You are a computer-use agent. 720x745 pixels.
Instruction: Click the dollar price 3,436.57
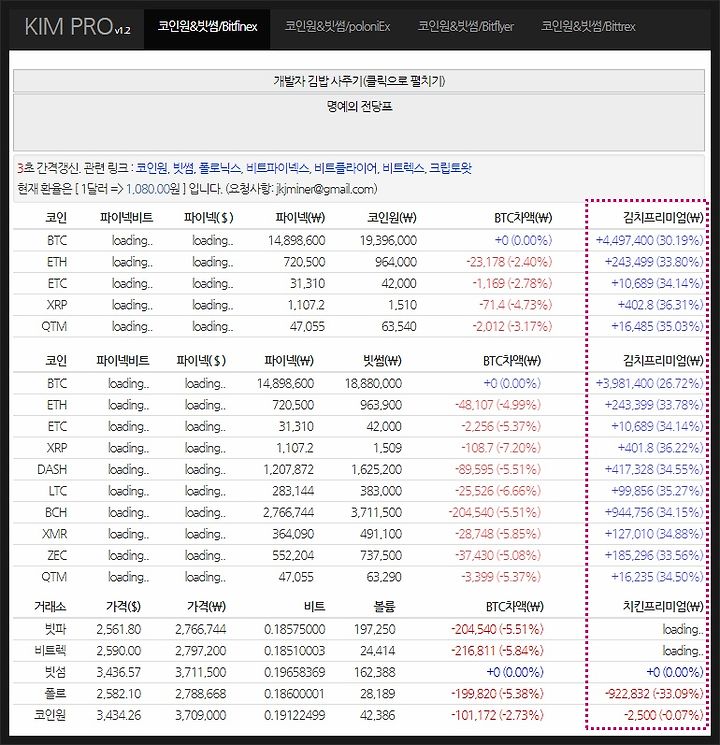[119, 672]
